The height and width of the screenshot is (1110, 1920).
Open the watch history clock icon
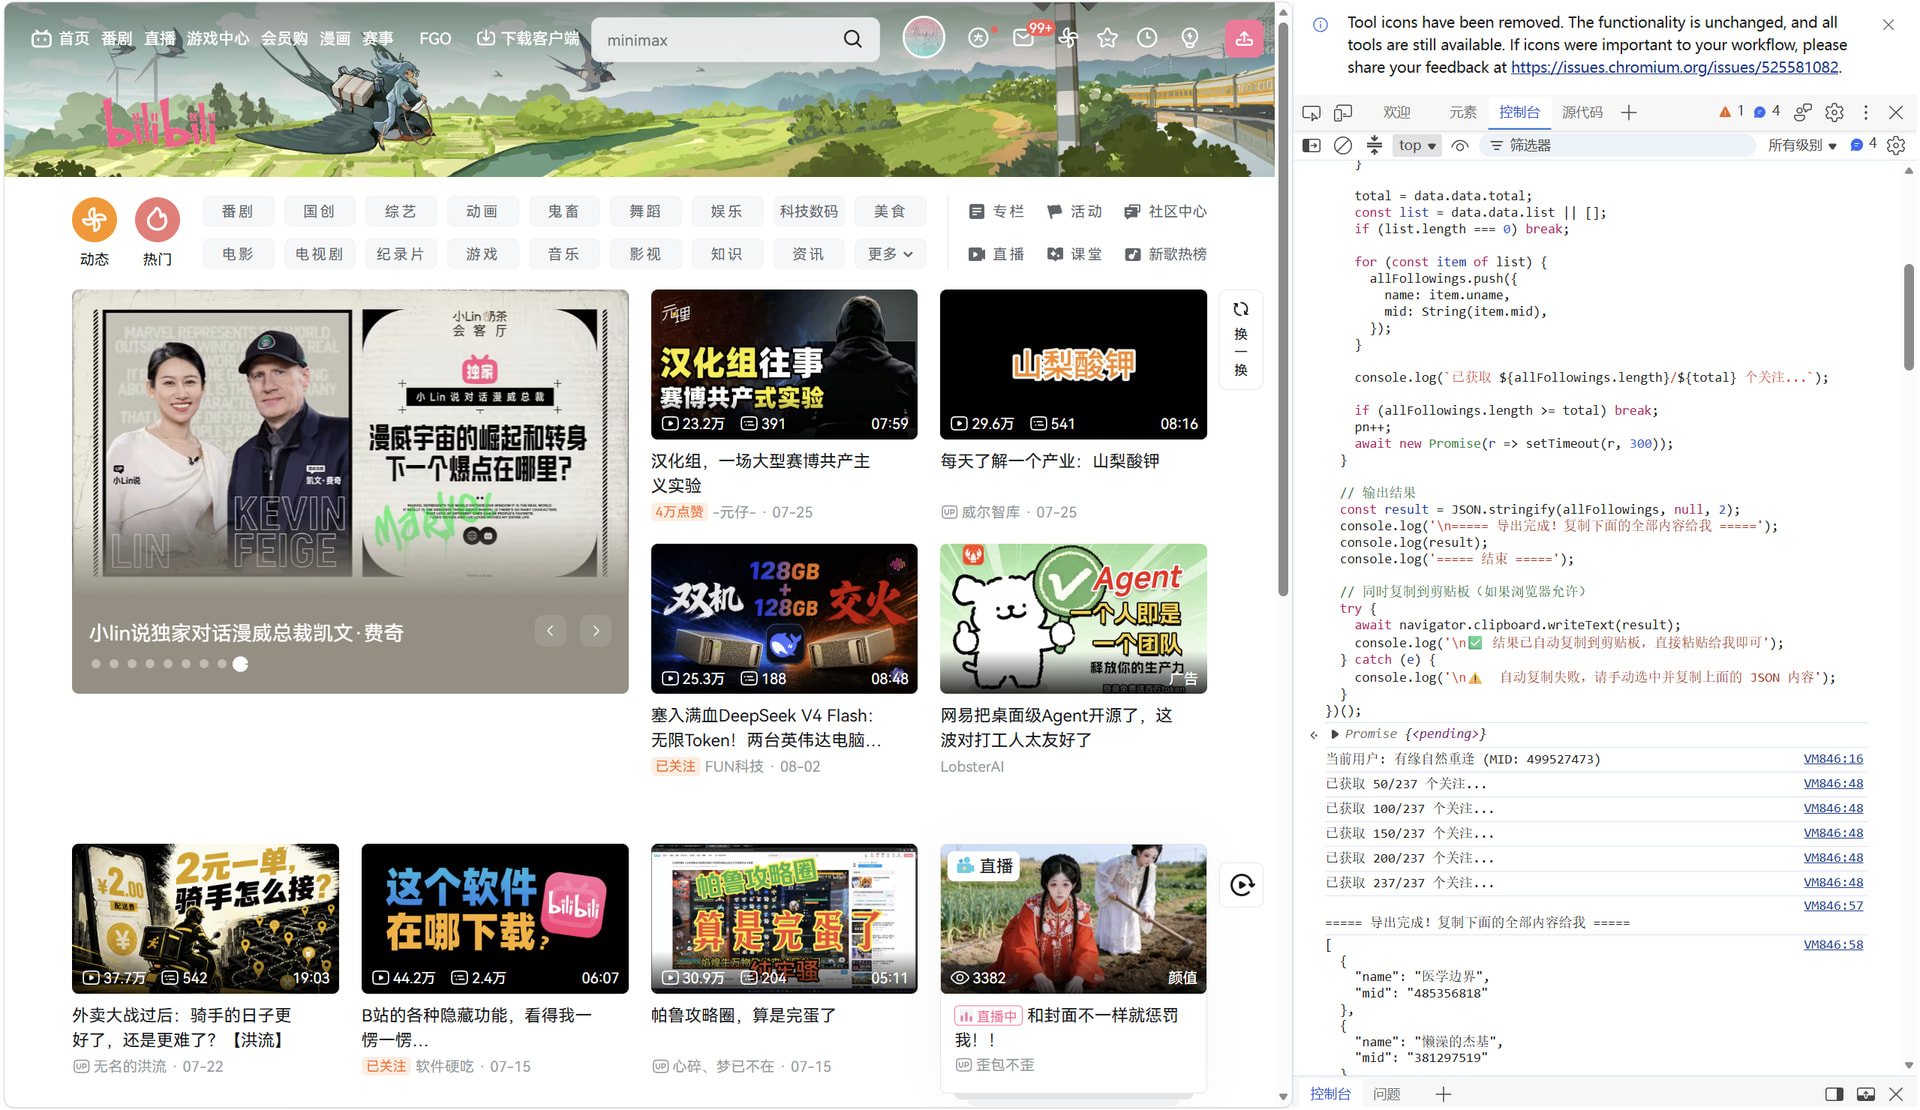click(1147, 38)
